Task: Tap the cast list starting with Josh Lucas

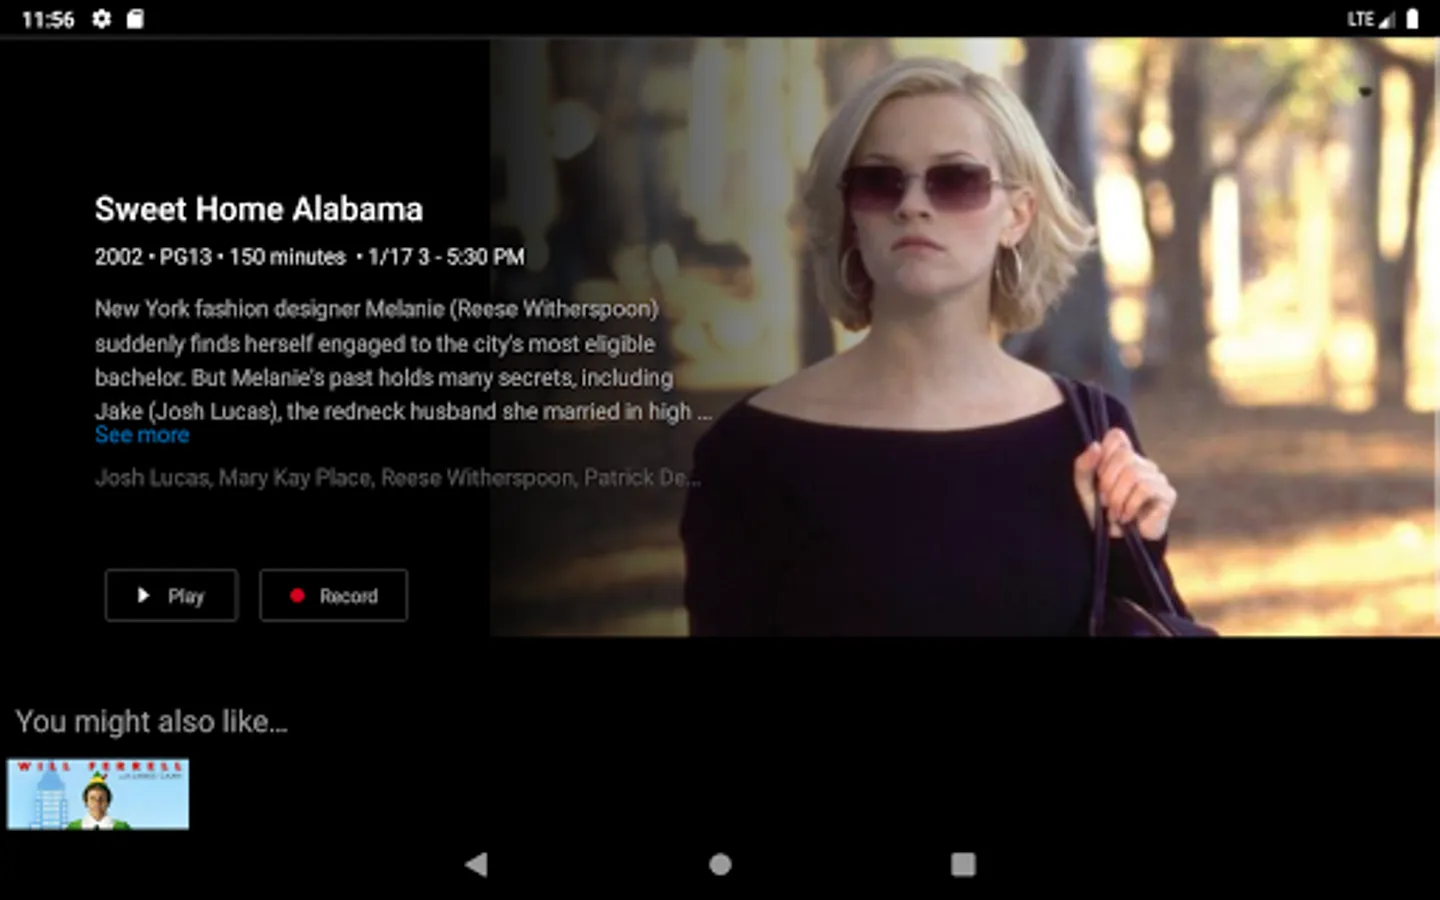Action: coord(398,478)
